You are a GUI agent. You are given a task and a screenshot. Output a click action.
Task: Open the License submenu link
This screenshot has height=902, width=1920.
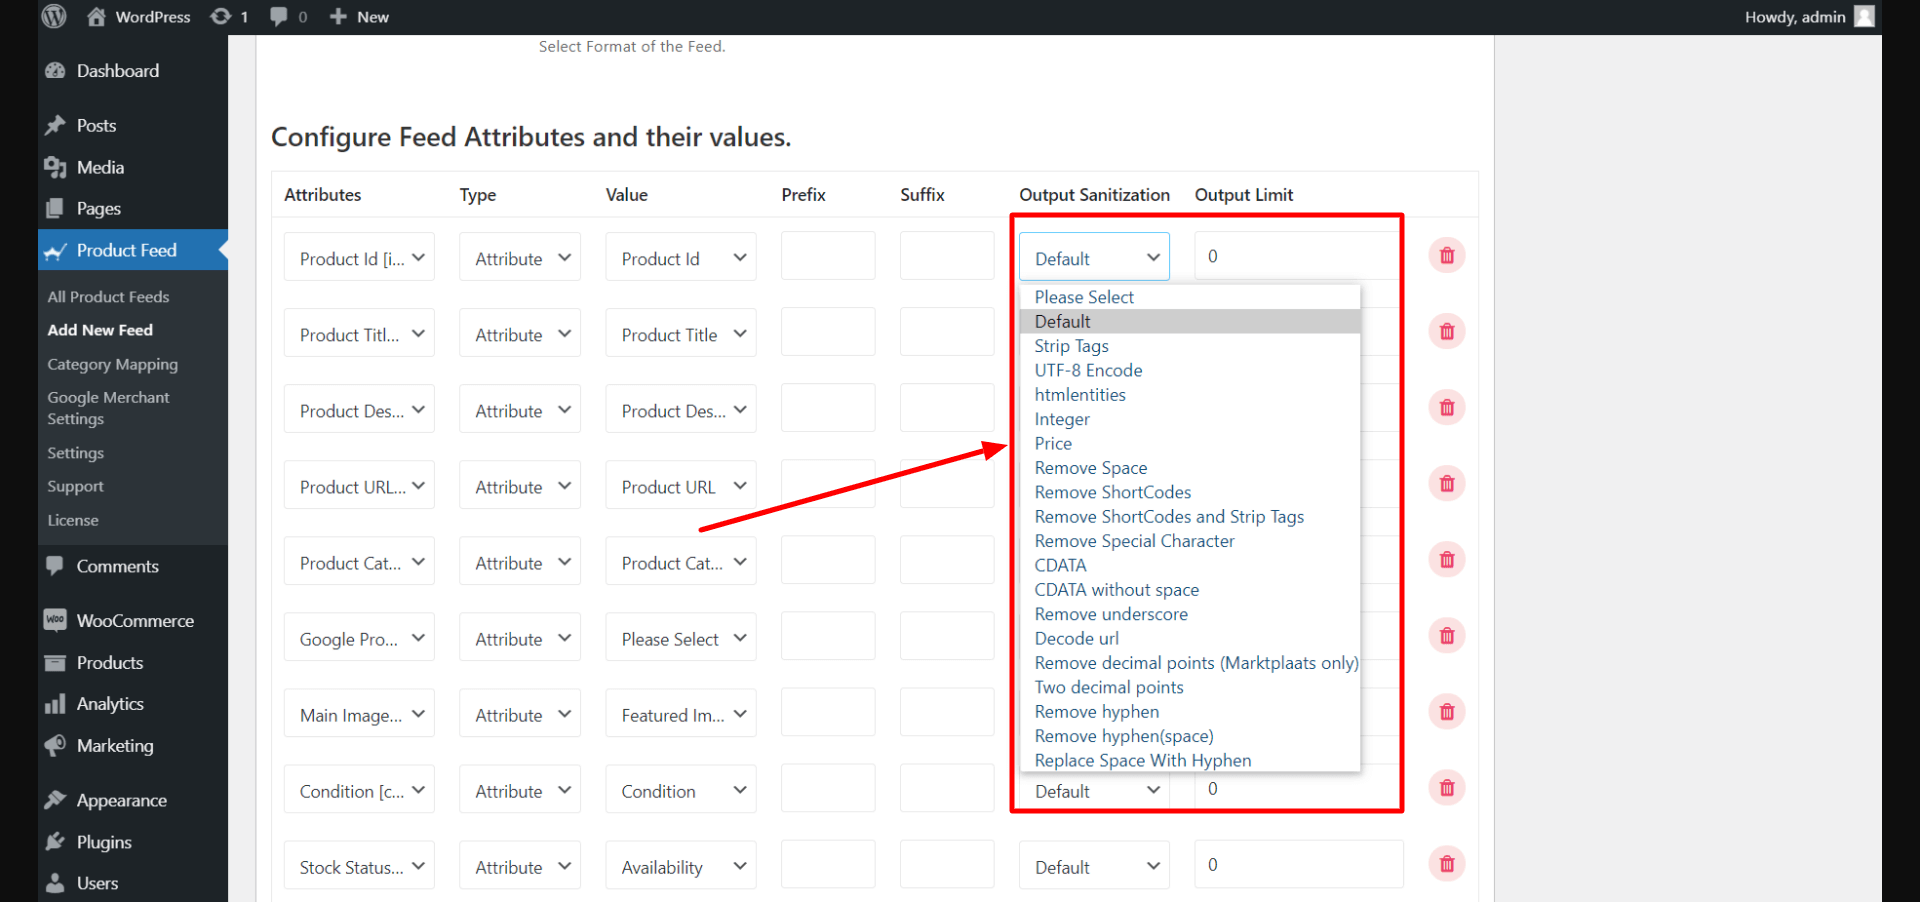click(73, 521)
